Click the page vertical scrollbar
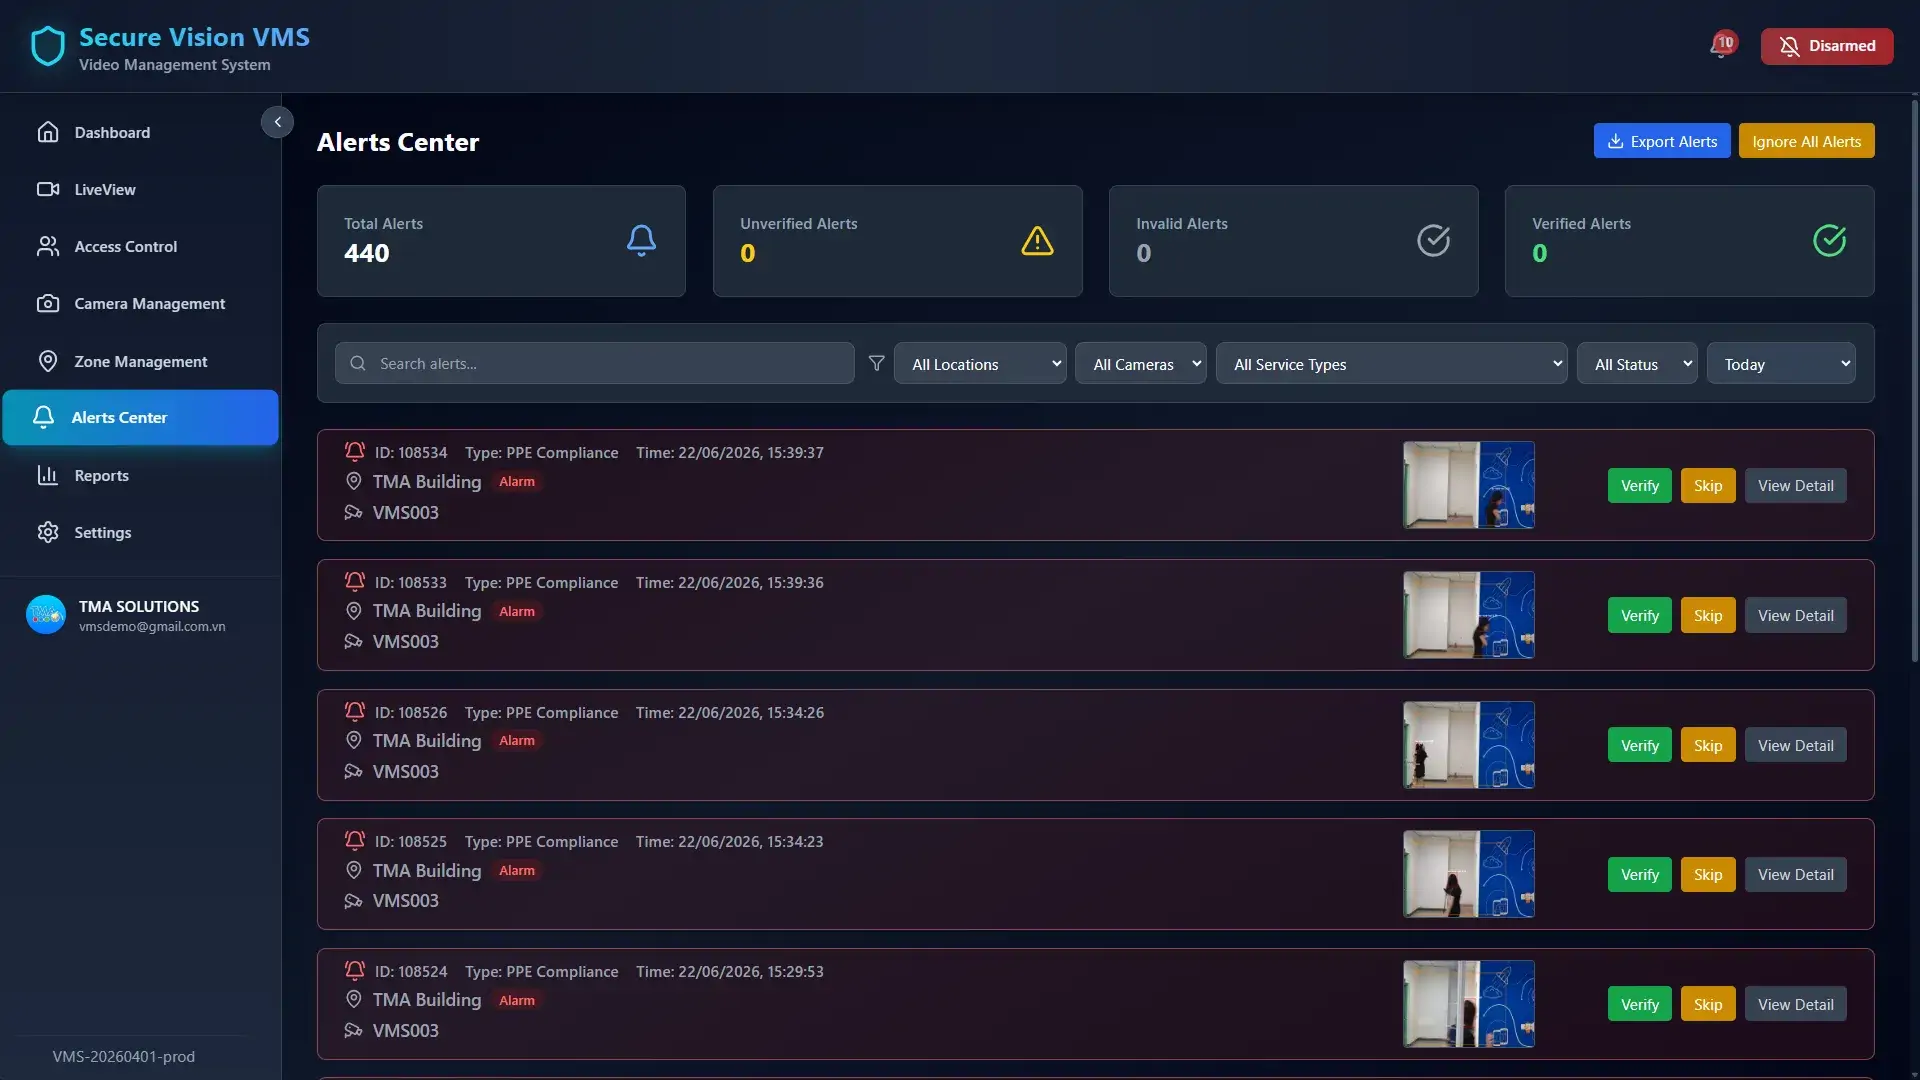Viewport: 1920px width, 1080px height. [1914, 380]
